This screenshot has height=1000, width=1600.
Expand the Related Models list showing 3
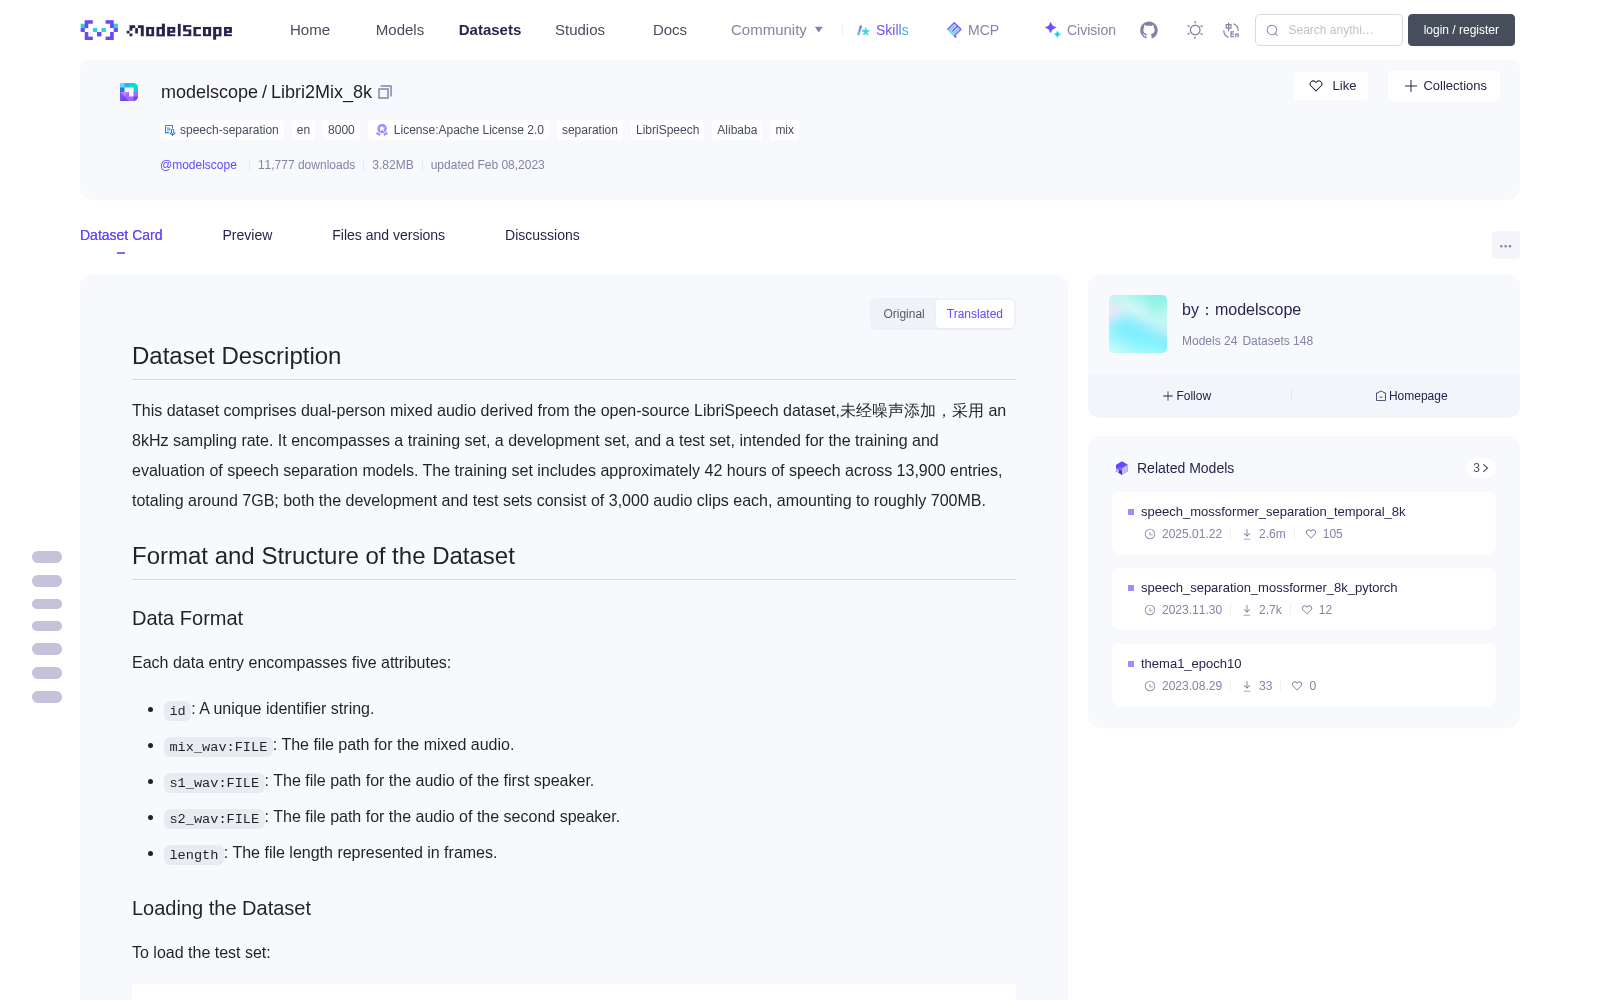(x=1481, y=468)
